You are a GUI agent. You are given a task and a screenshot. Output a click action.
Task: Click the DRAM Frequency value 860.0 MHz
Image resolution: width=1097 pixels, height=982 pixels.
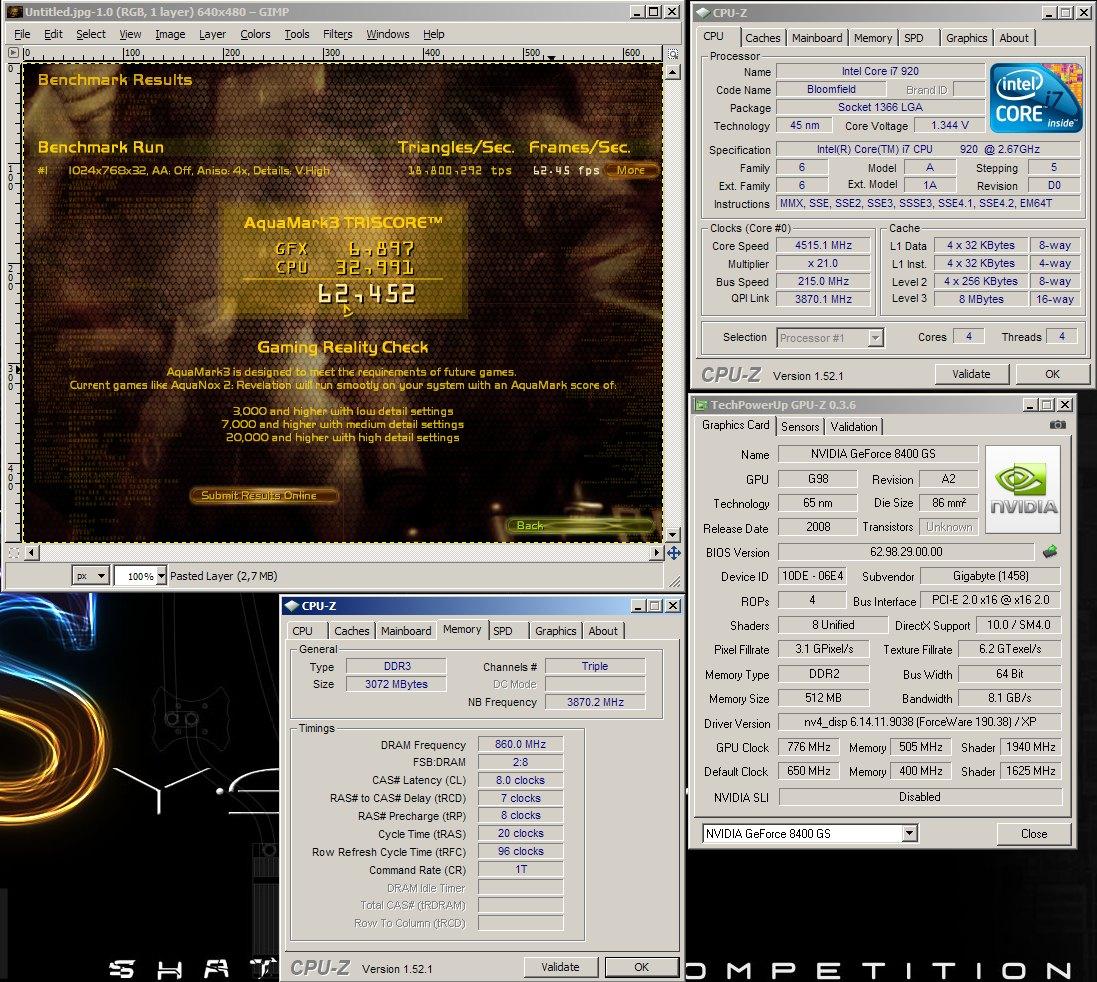click(x=520, y=744)
